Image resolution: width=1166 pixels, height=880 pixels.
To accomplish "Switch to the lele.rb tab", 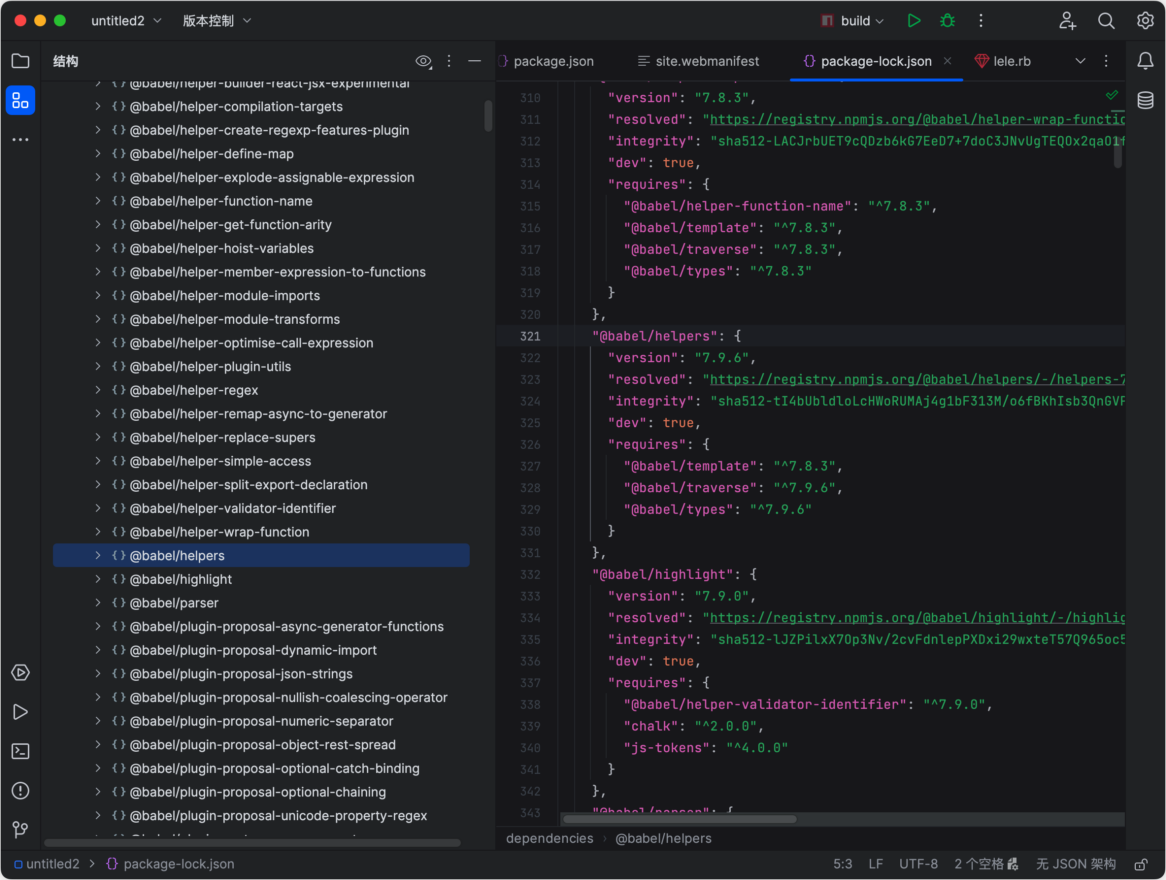I will 1003,61.
